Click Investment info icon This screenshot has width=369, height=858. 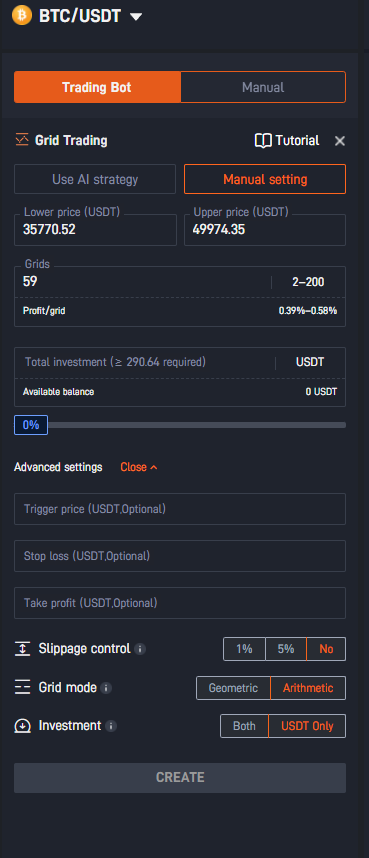coord(111,726)
